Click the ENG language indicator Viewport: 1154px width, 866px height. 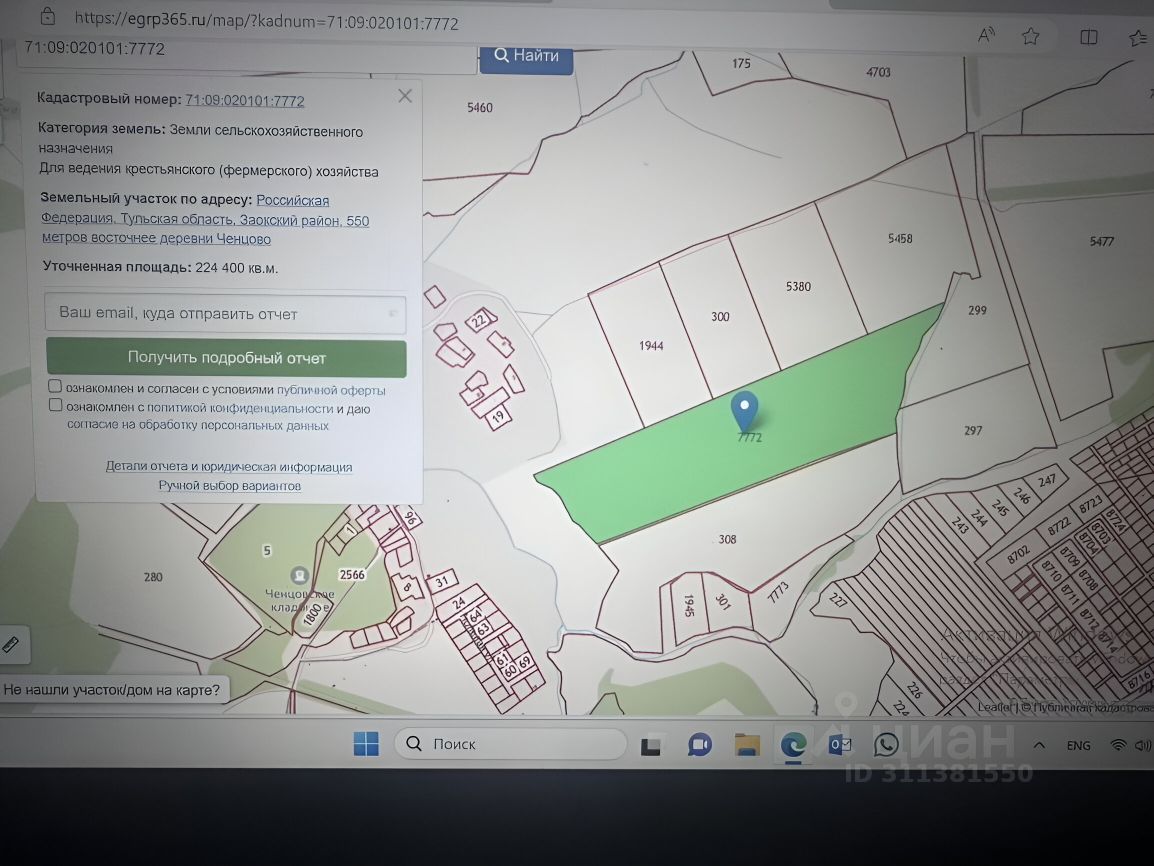[x=1078, y=745]
